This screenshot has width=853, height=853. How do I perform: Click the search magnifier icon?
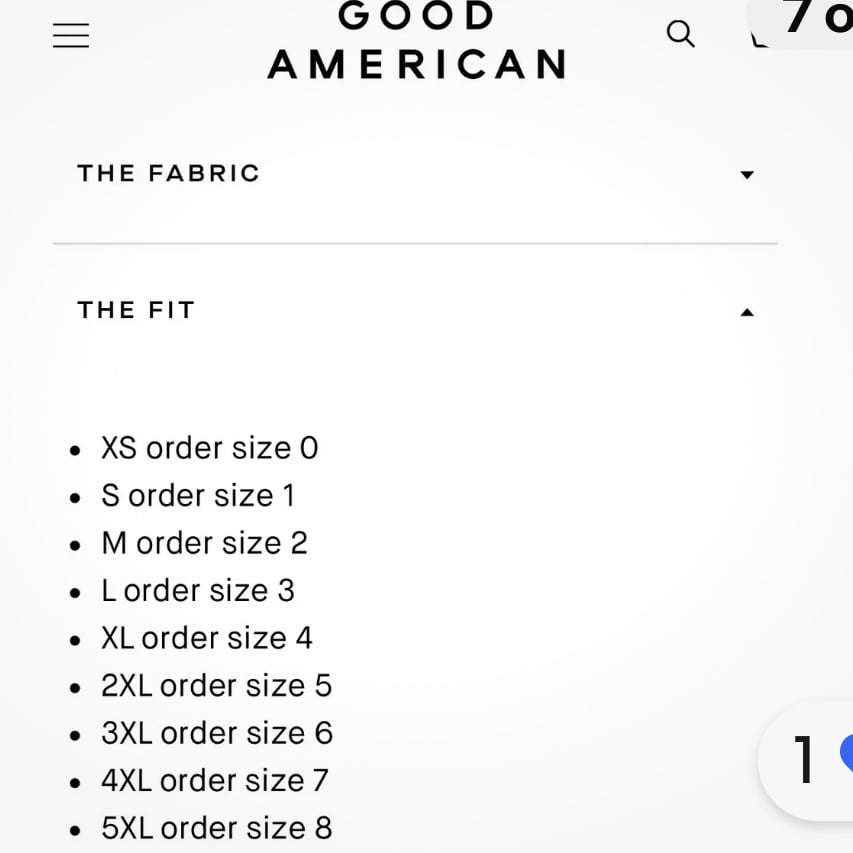pos(680,34)
